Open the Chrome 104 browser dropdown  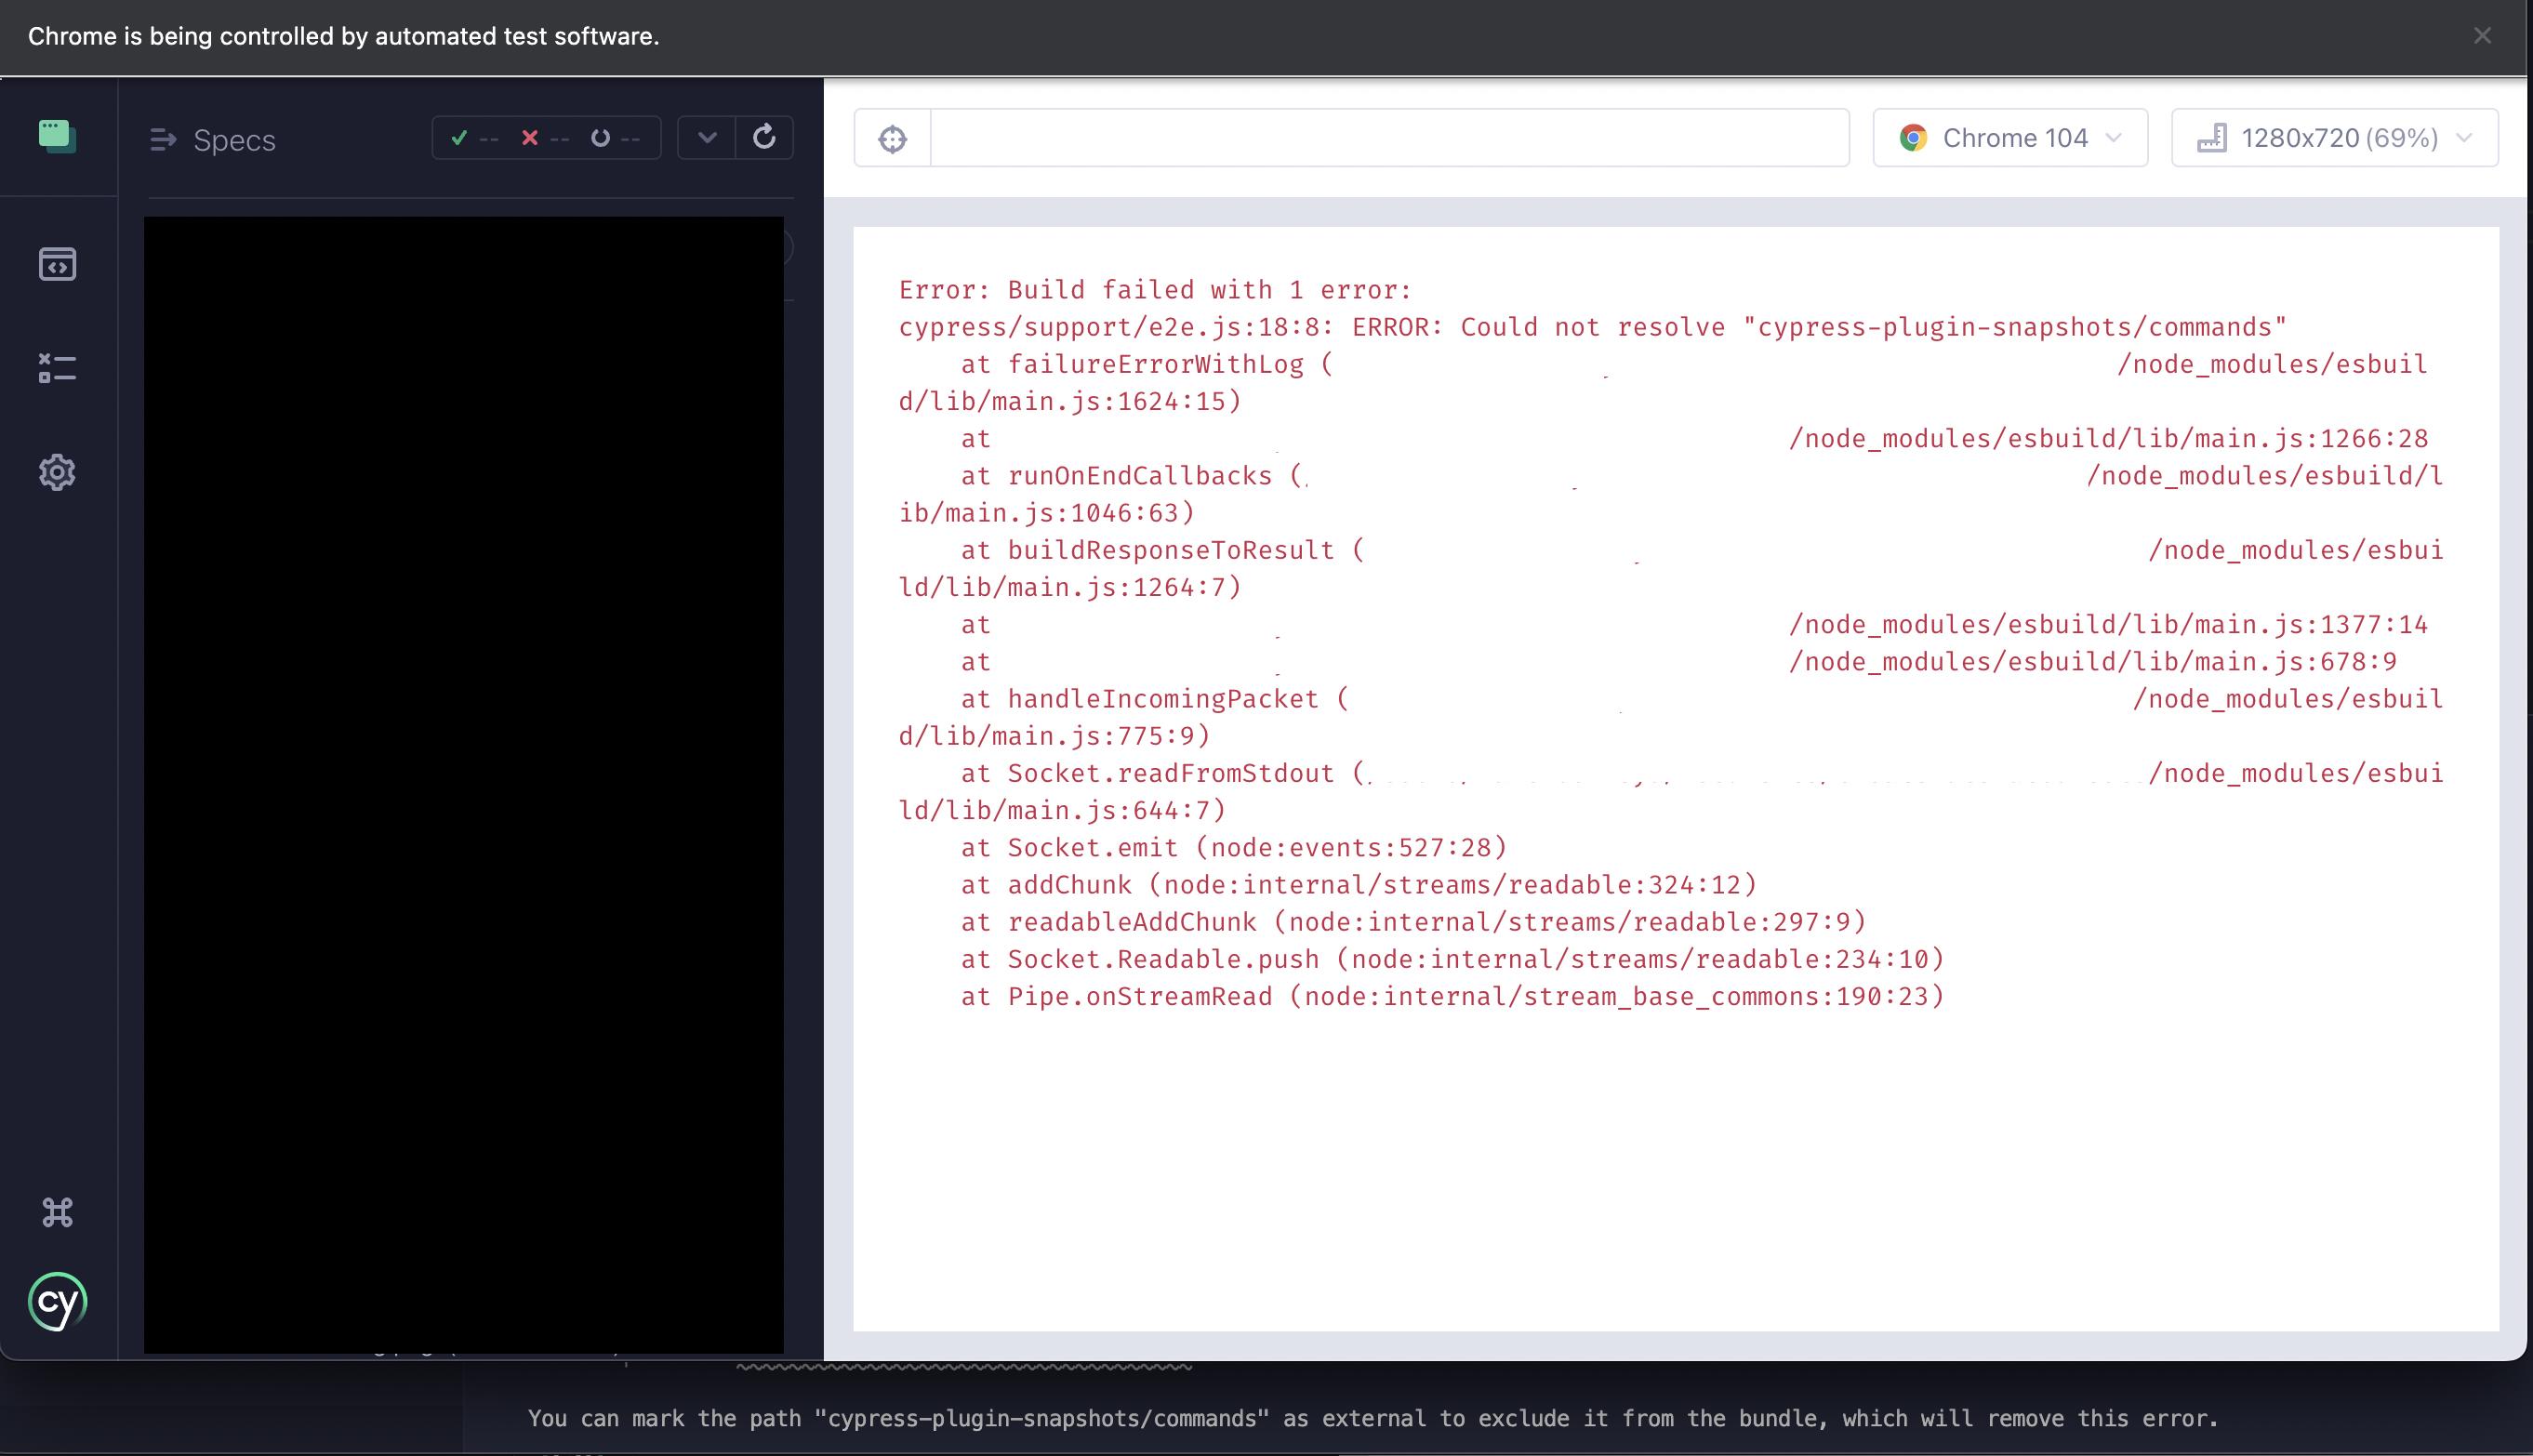pos(2010,138)
